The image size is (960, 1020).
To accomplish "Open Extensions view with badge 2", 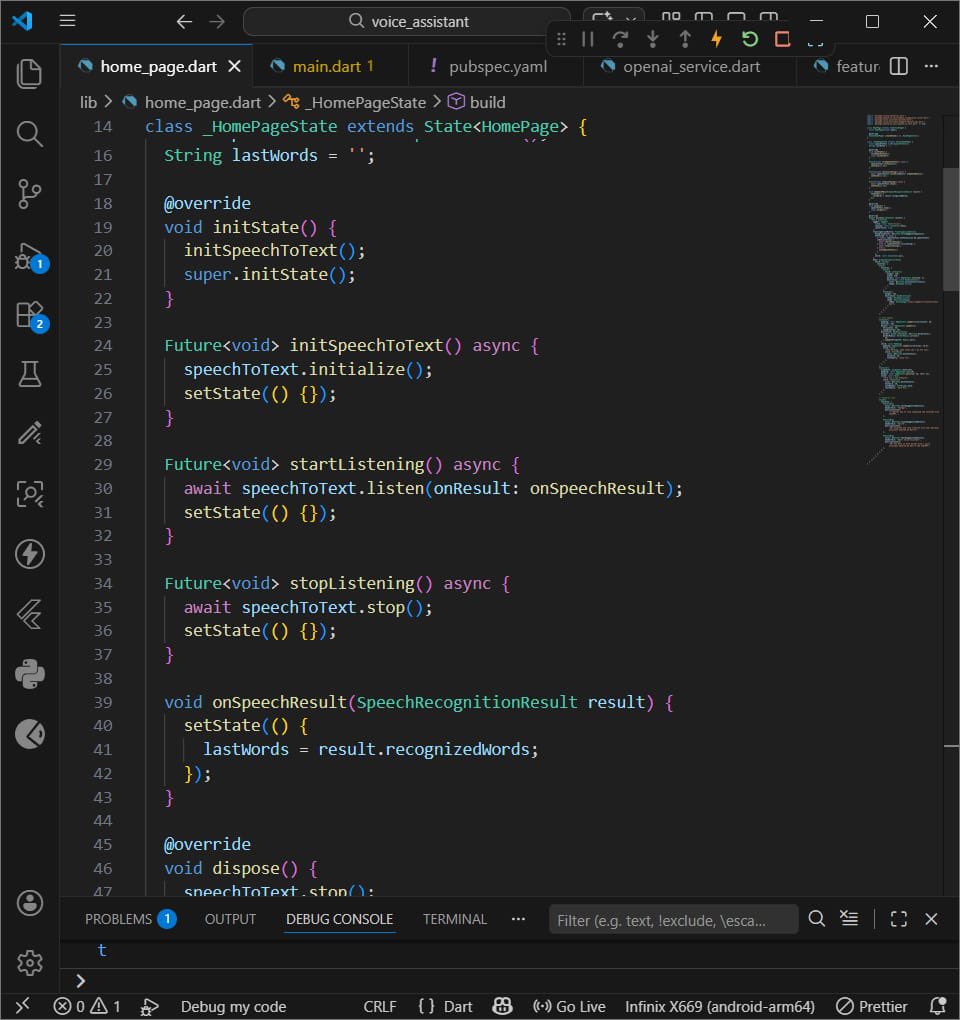I will click(x=31, y=315).
